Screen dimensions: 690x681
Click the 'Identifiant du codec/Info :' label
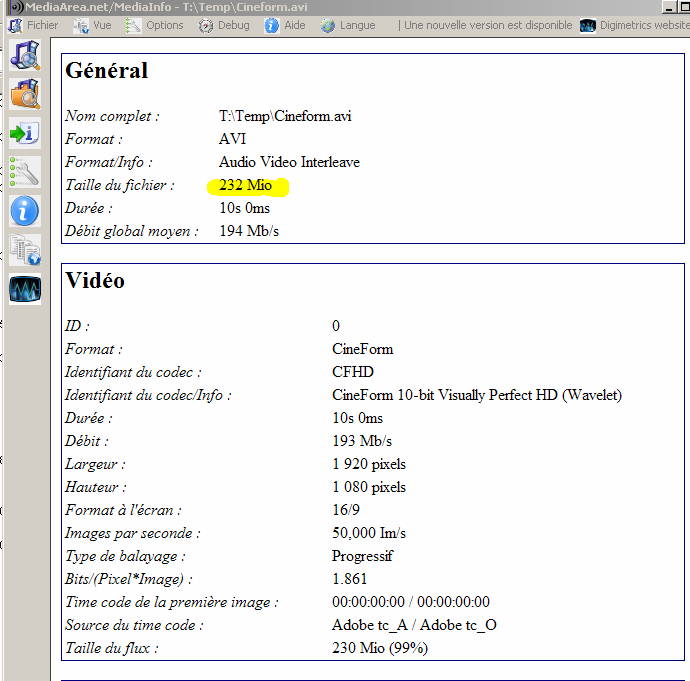pos(148,395)
